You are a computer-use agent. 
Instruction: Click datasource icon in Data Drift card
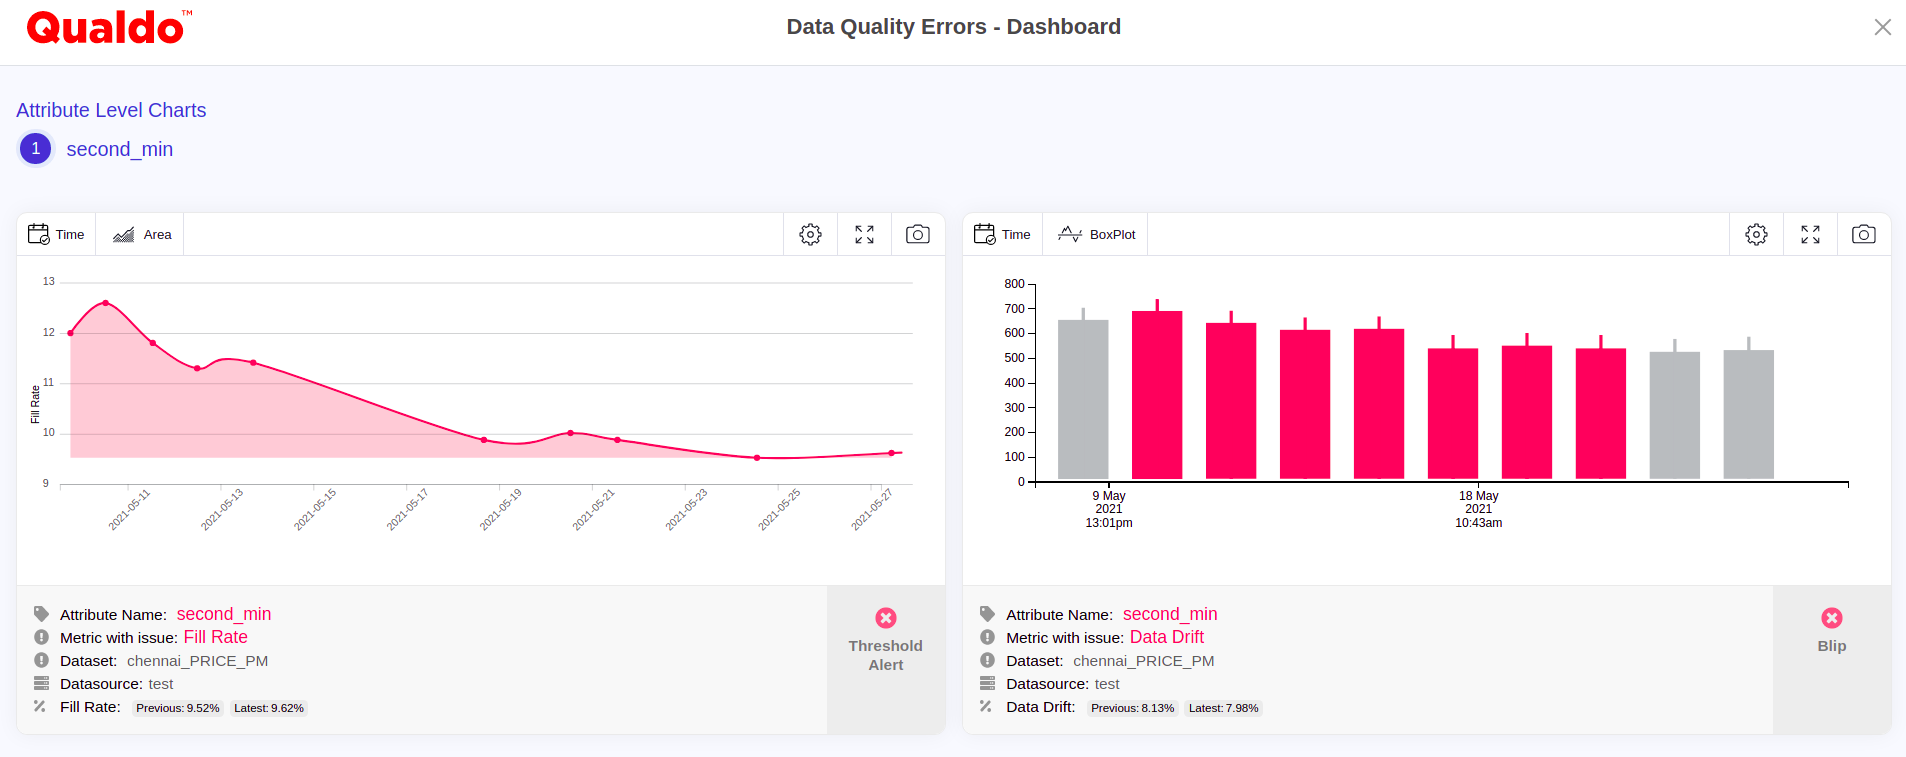988,684
